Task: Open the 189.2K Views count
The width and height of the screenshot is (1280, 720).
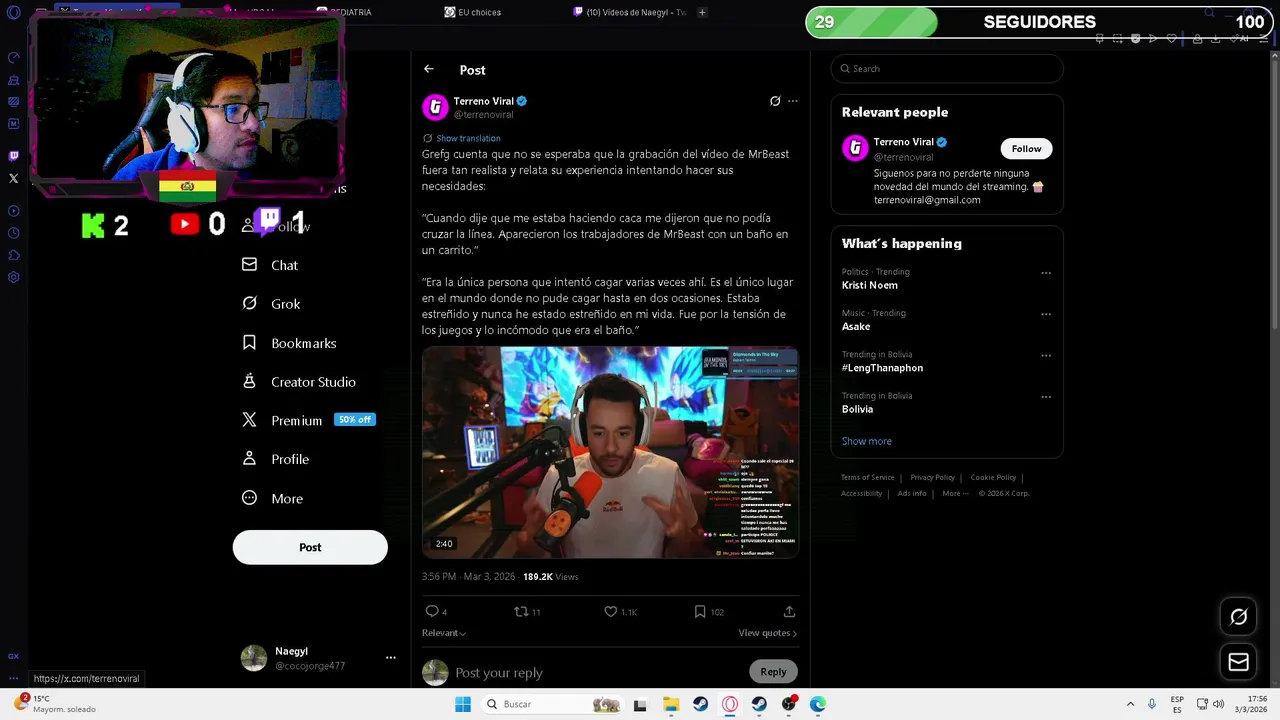Action: tap(550, 577)
